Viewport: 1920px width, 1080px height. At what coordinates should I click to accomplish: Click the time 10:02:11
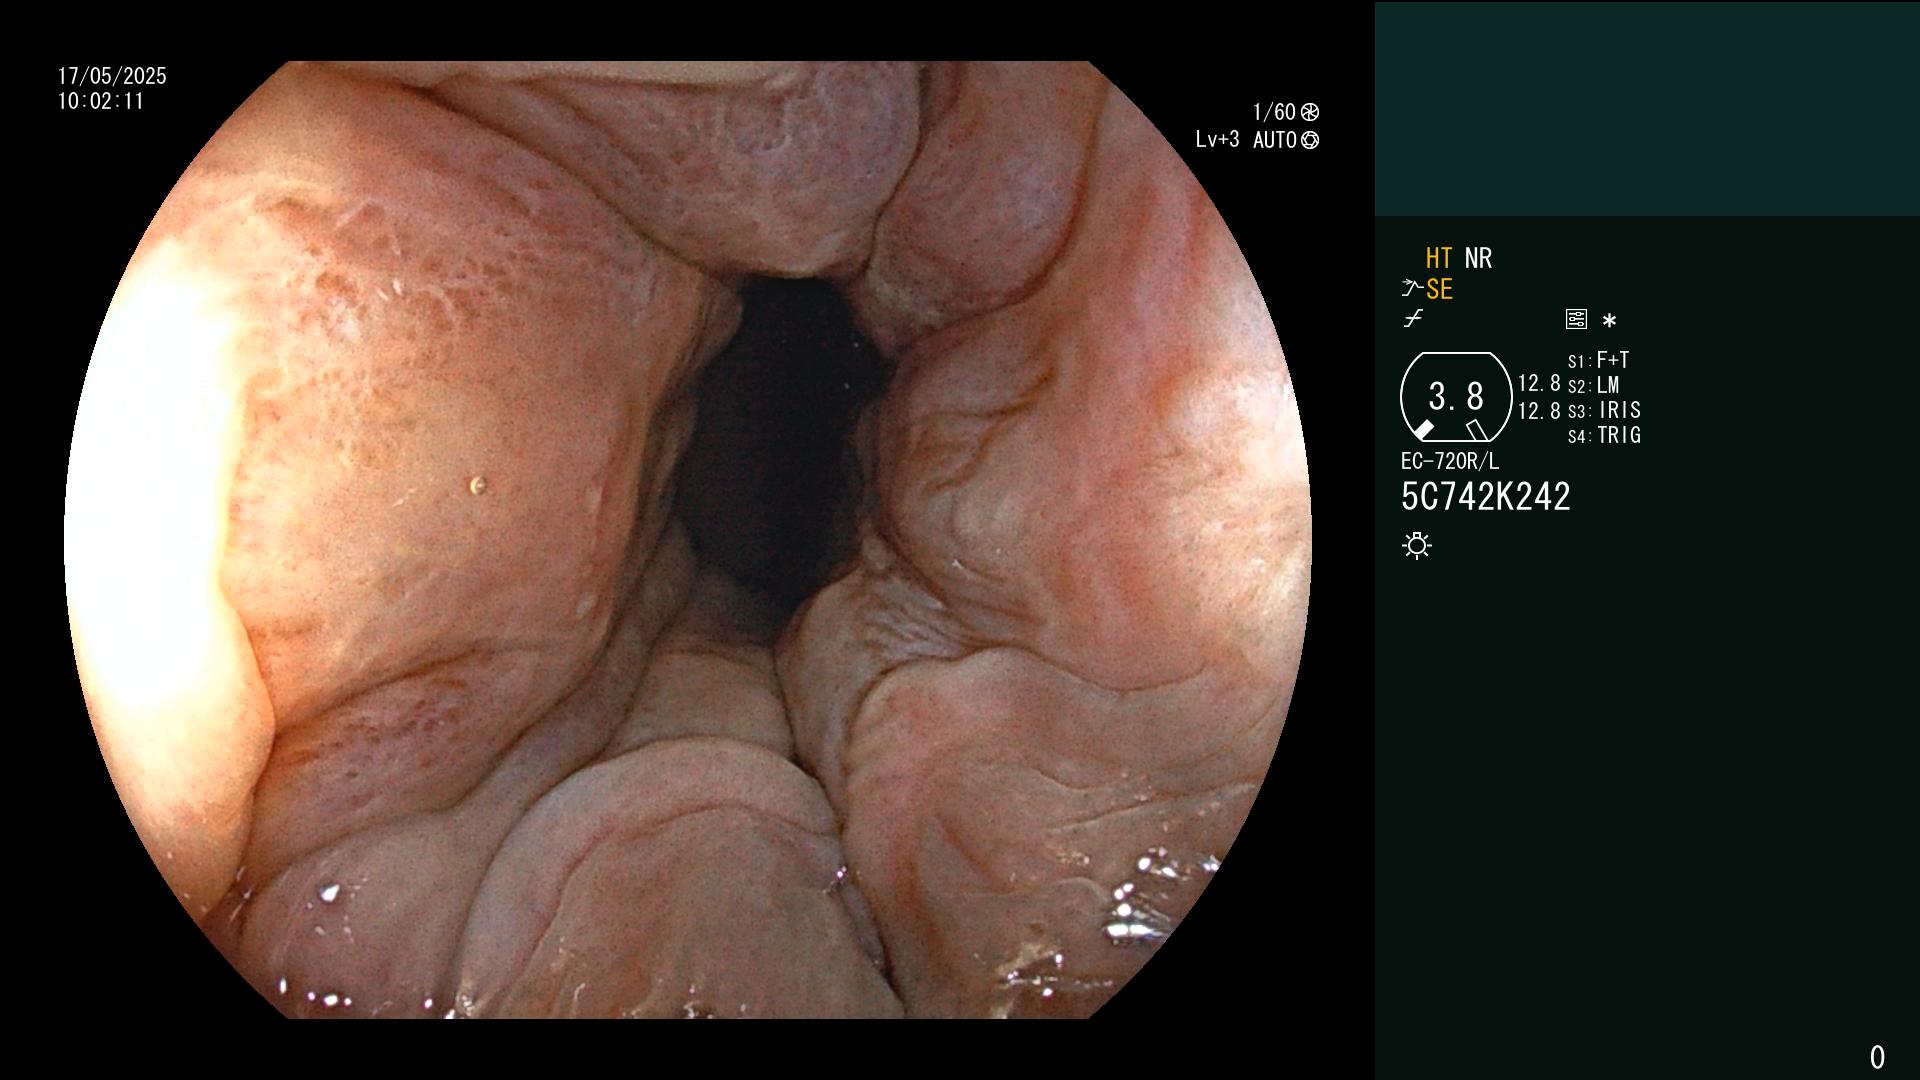[x=101, y=101]
